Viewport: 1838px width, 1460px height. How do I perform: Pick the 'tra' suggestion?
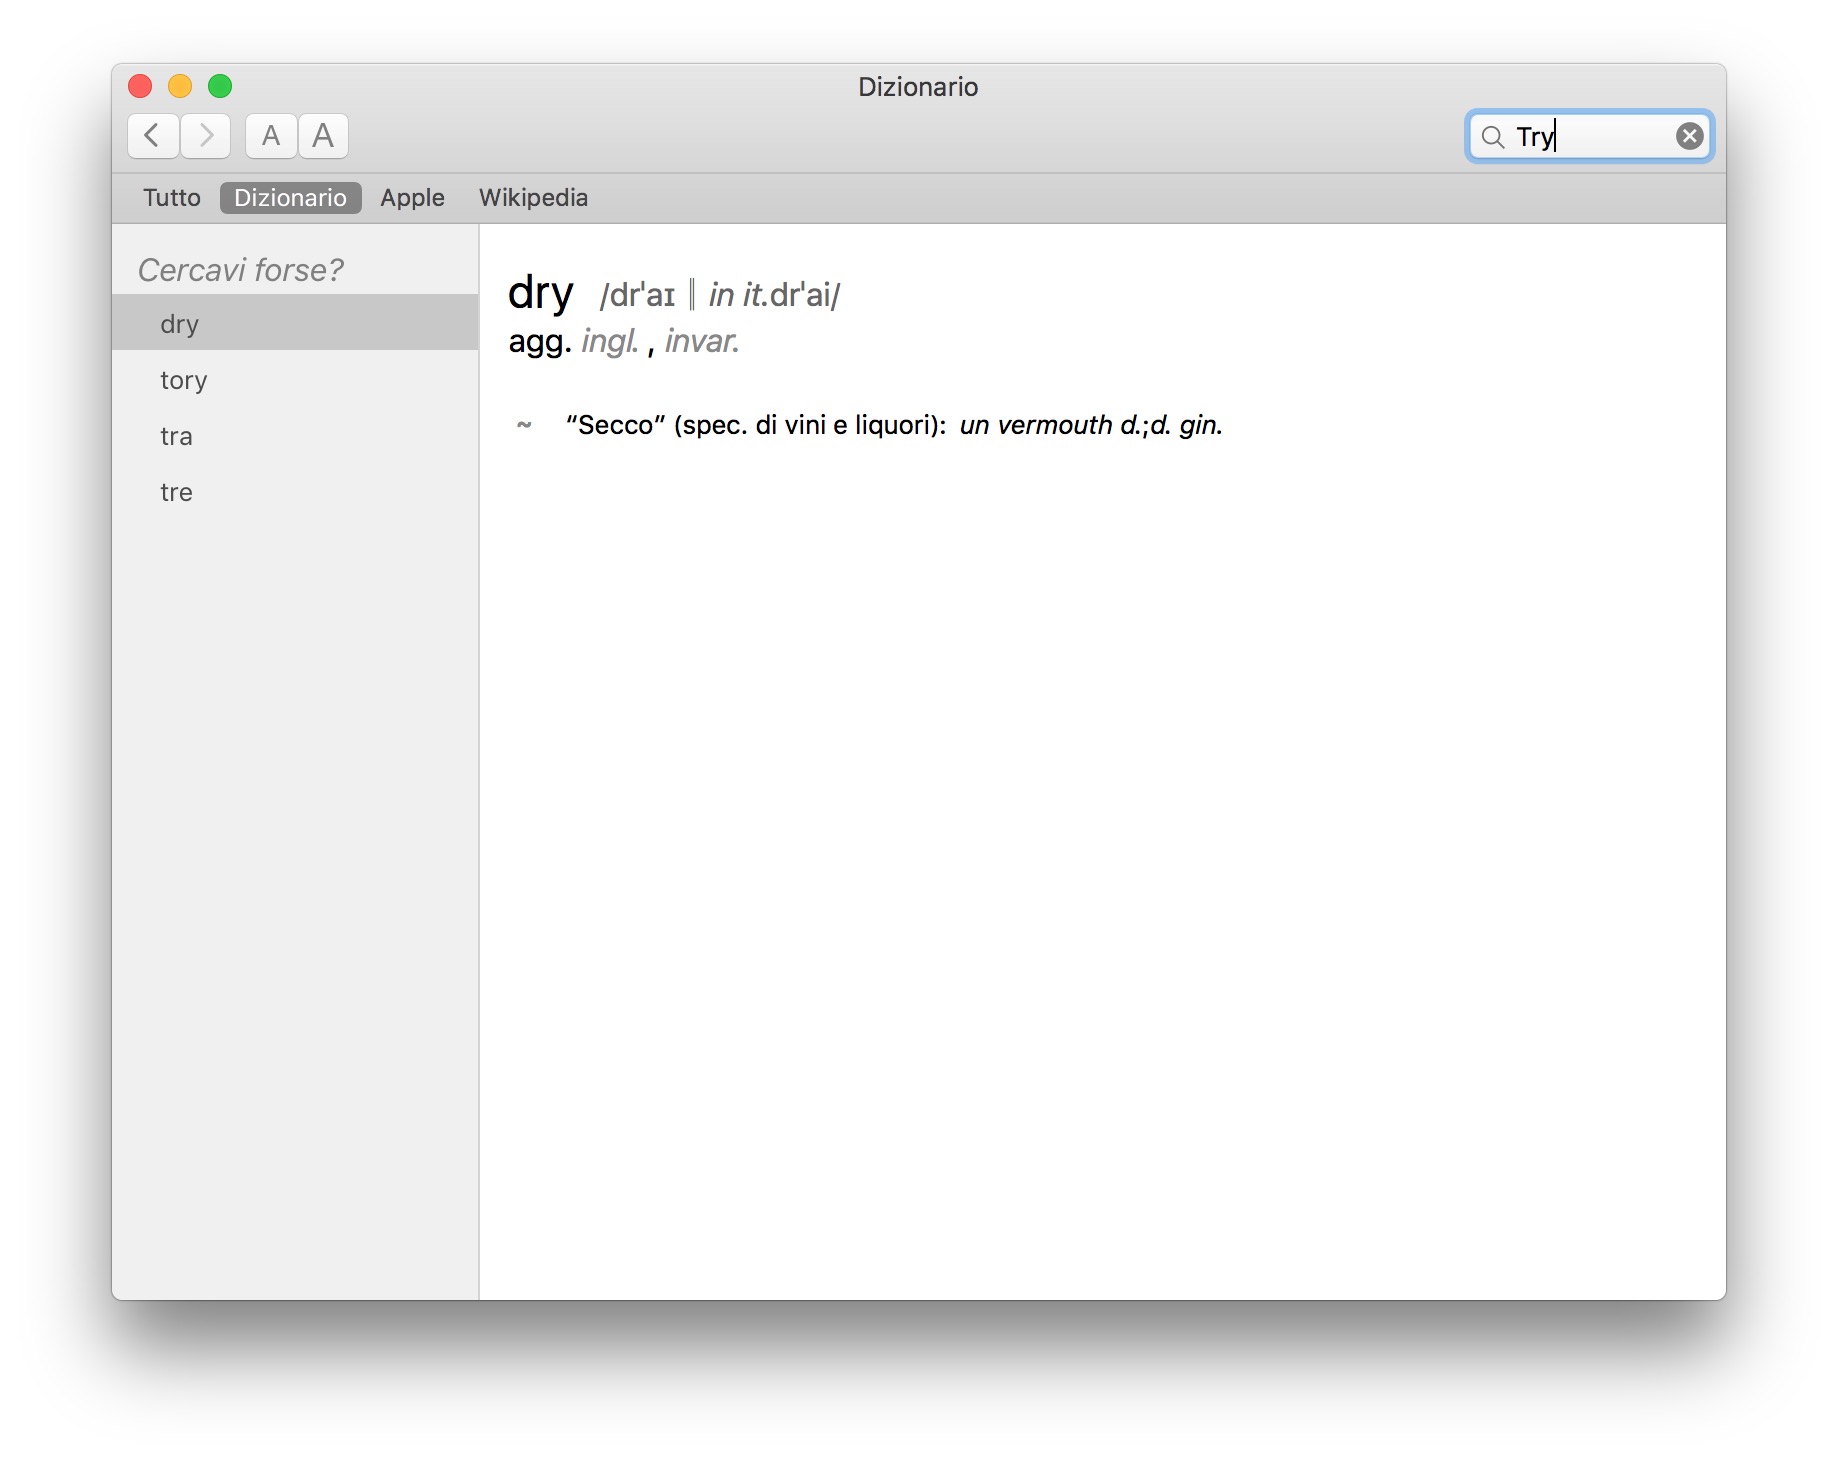(176, 436)
